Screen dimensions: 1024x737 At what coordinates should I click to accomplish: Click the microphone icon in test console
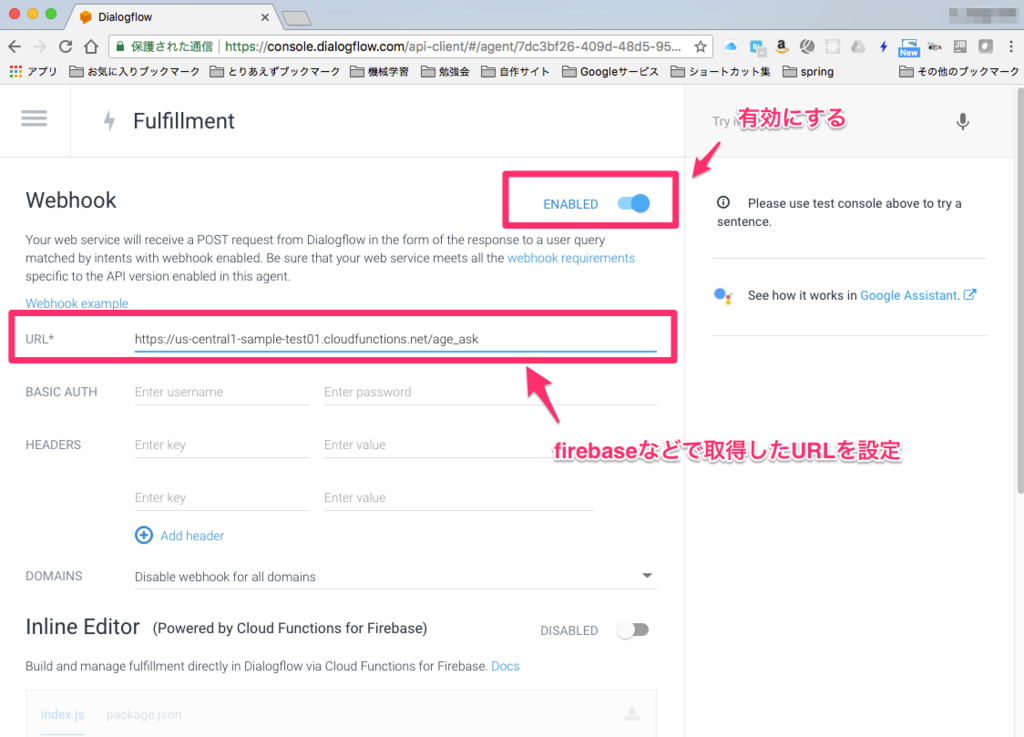[x=963, y=121]
